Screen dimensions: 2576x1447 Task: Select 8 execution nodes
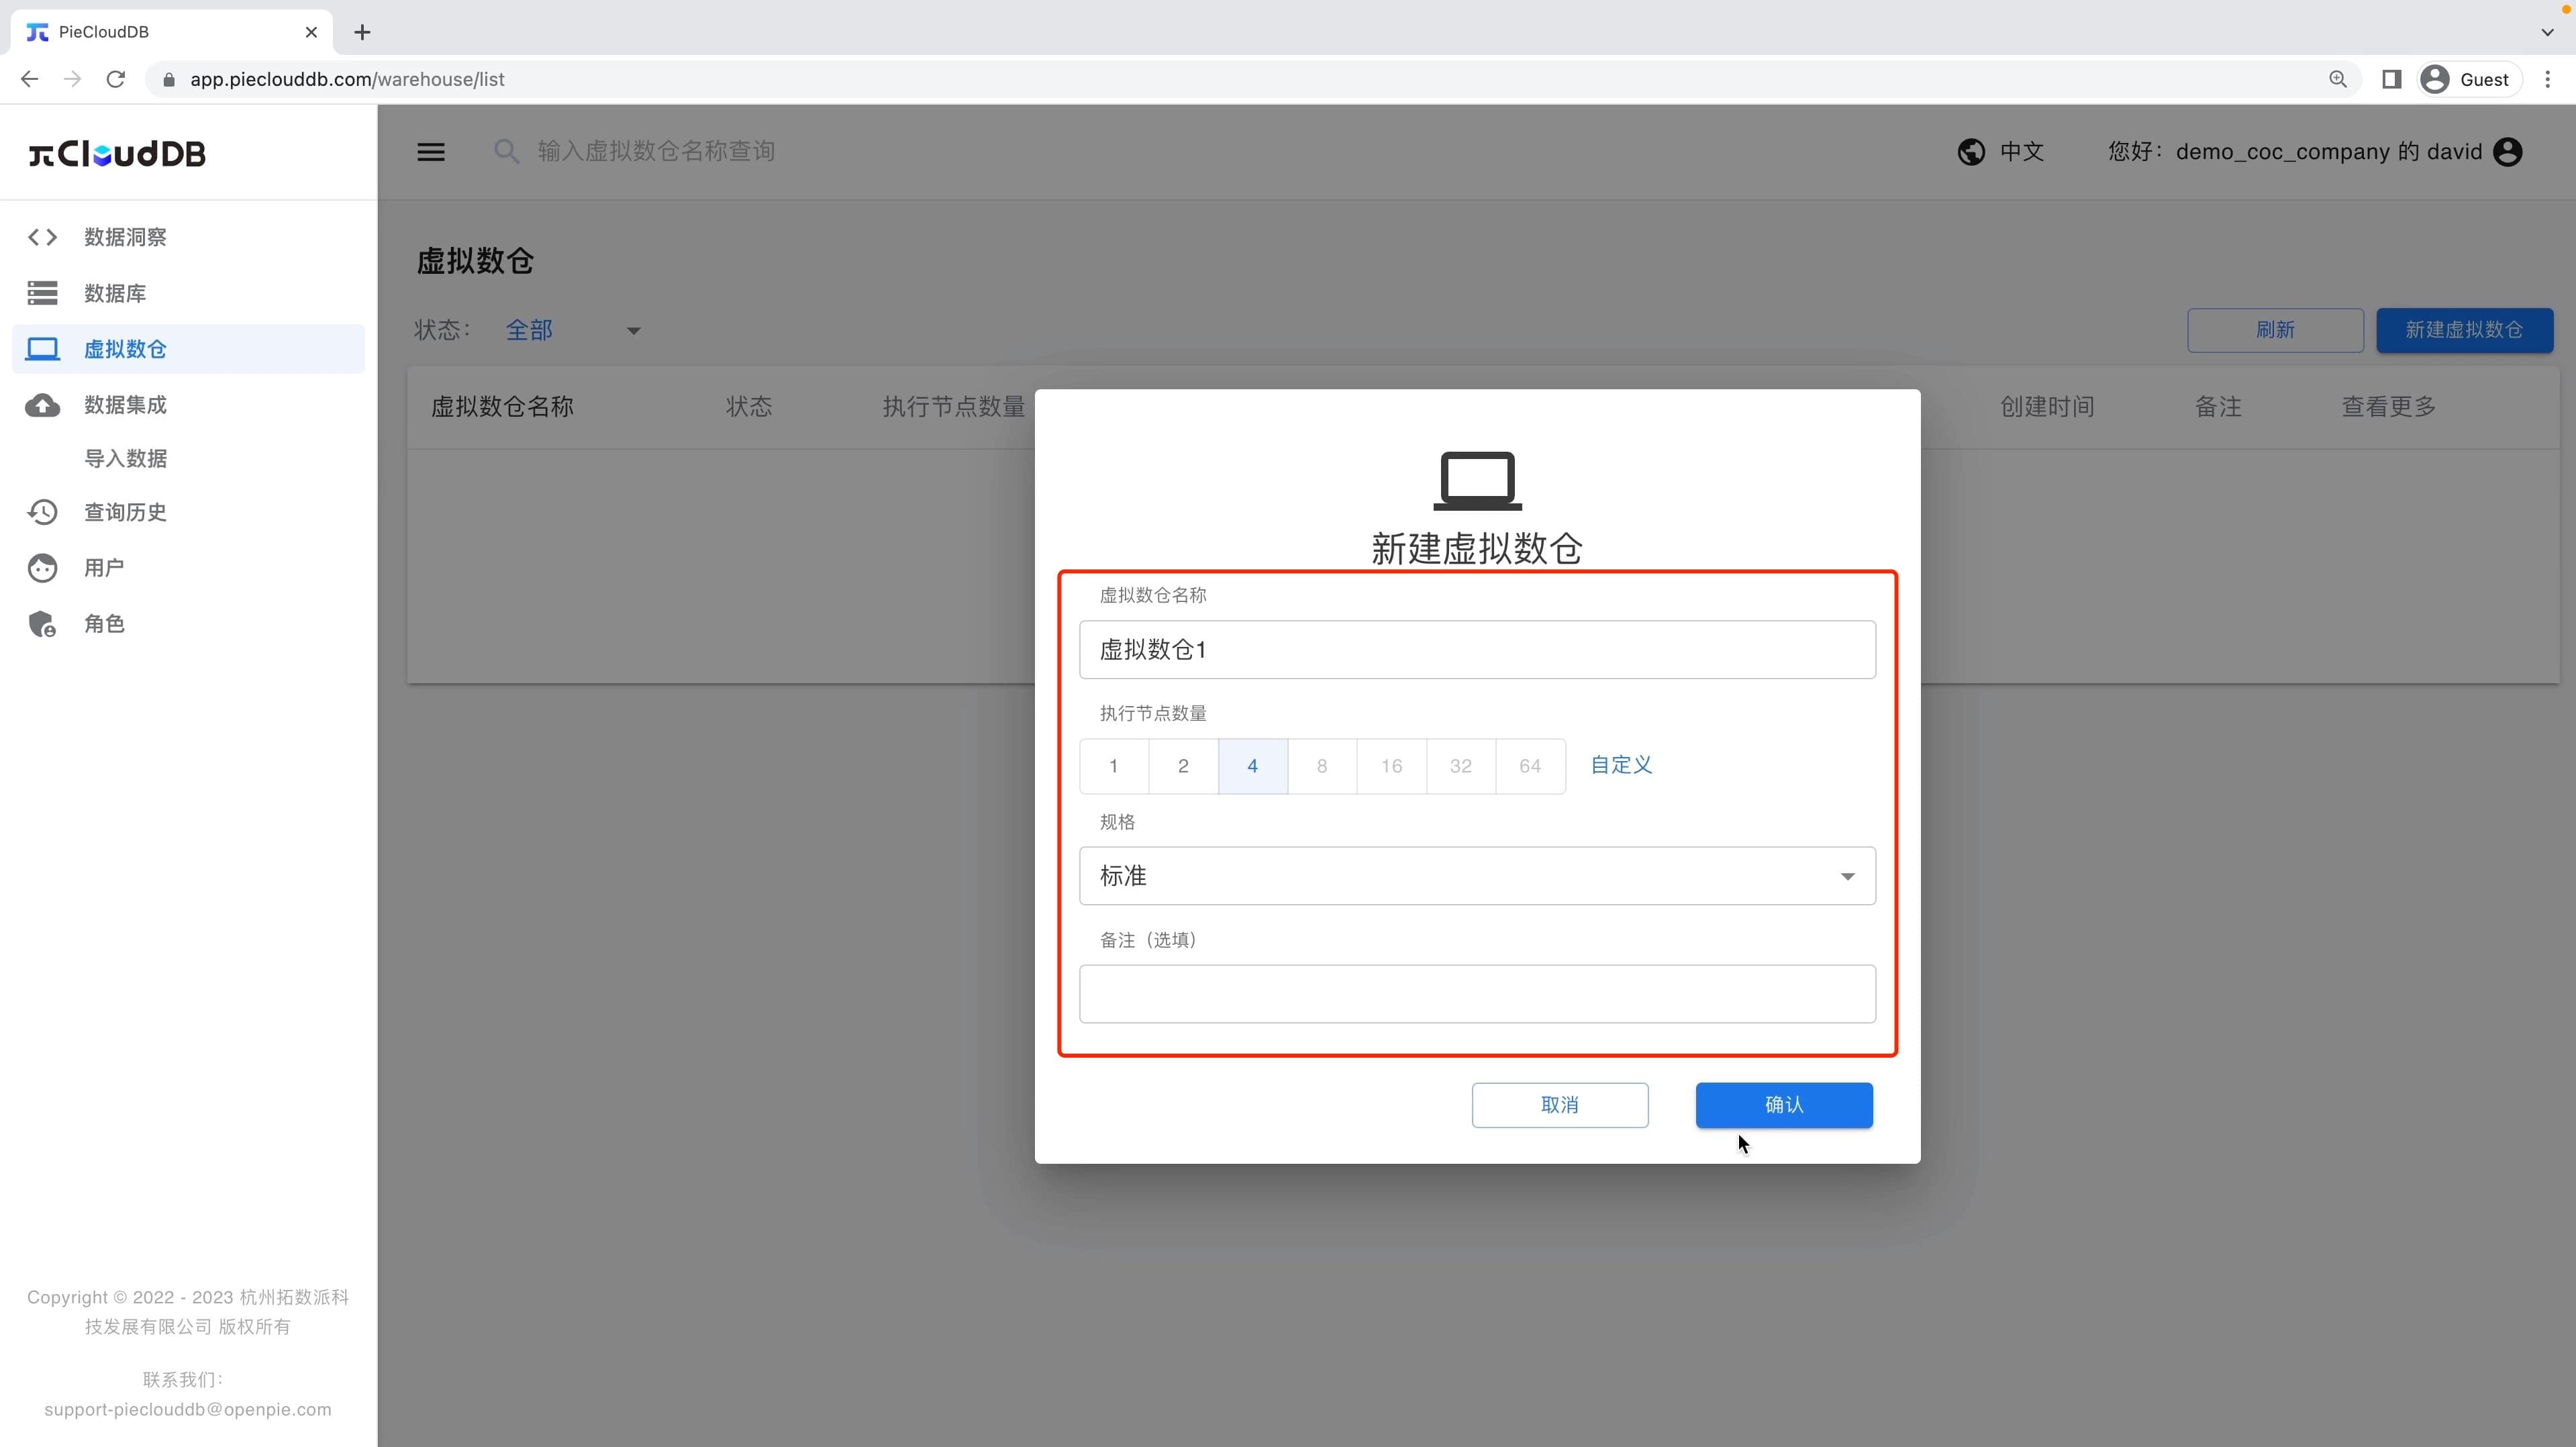(x=1321, y=765)
